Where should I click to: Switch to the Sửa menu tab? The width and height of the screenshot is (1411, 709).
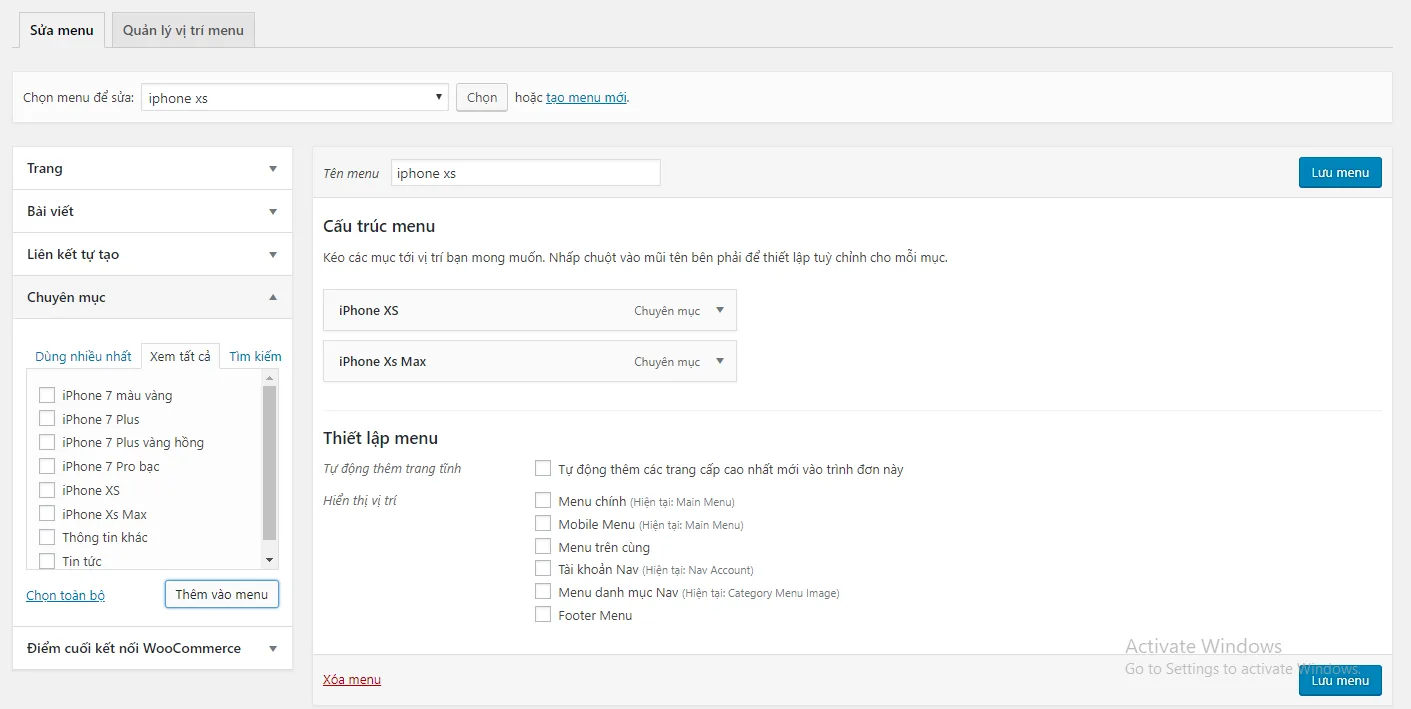[61, 30]
